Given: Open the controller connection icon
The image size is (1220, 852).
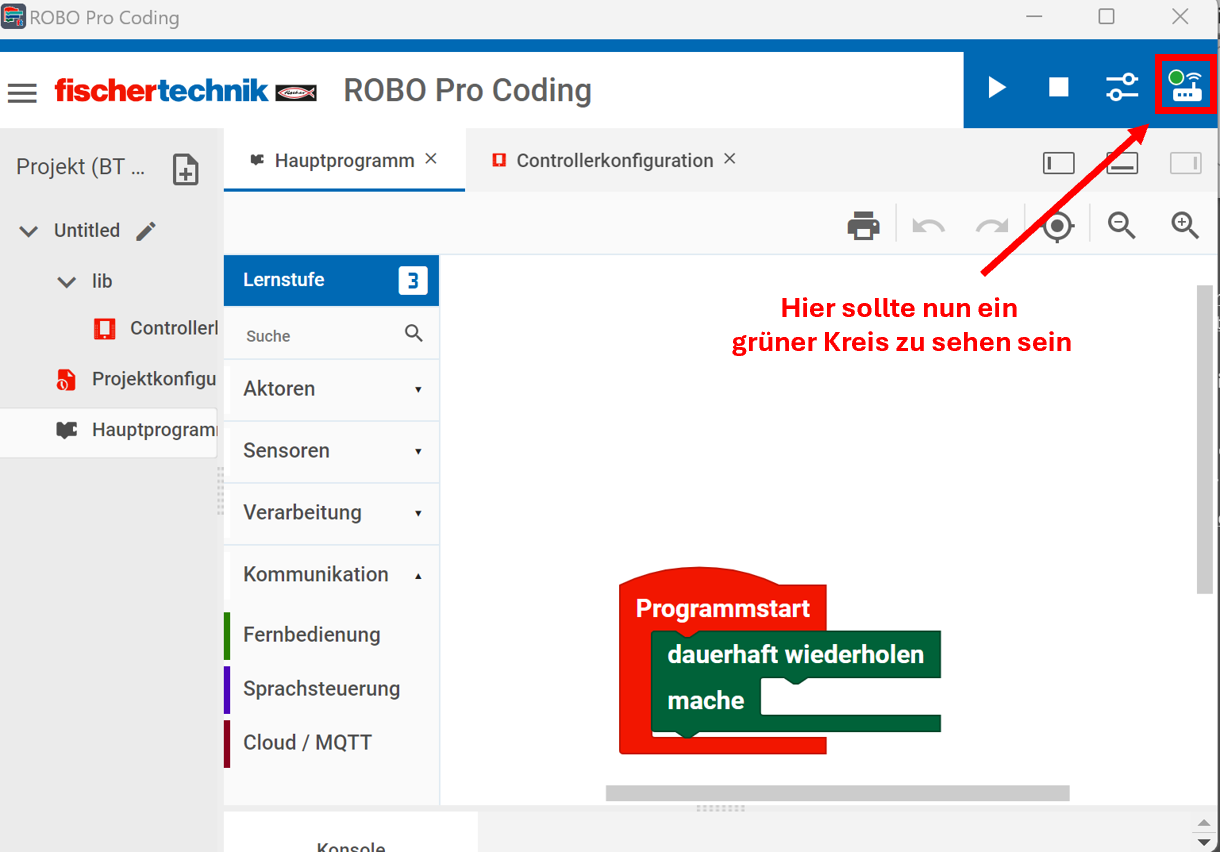Looking at the screenshot, I should (x=1186, y=86).
